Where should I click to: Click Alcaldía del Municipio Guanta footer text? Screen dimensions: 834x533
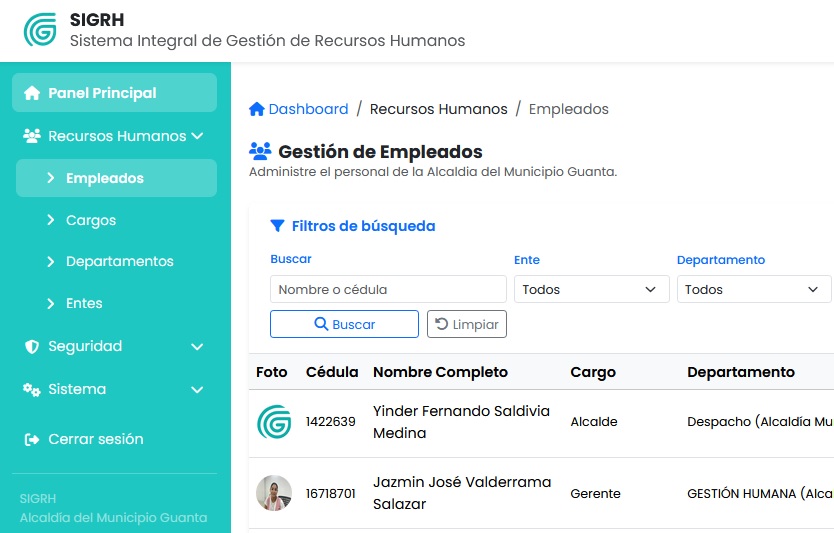[x=113, y=518]
